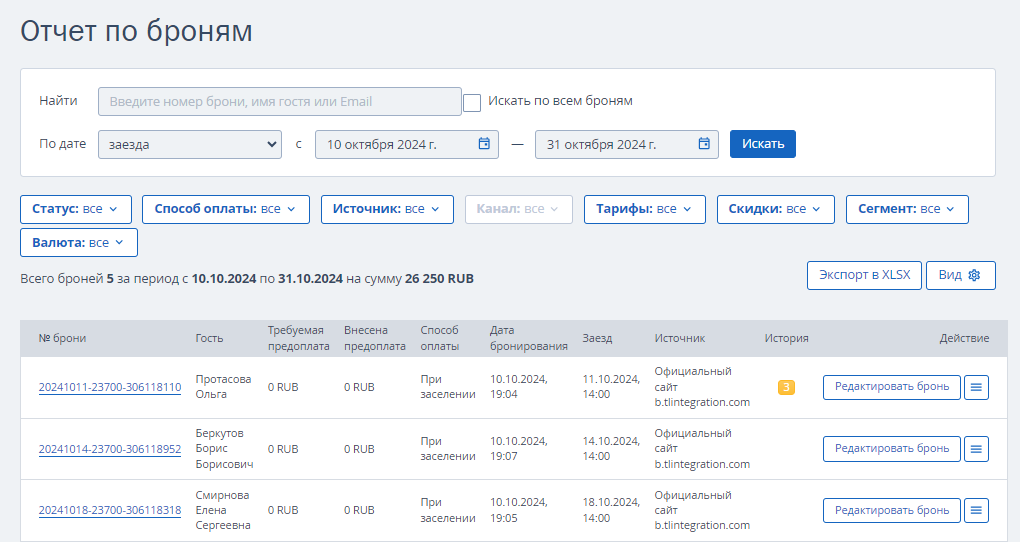Click Требуемая предоплата column header
Screen dimensions: 1020x542
(298, 338)
